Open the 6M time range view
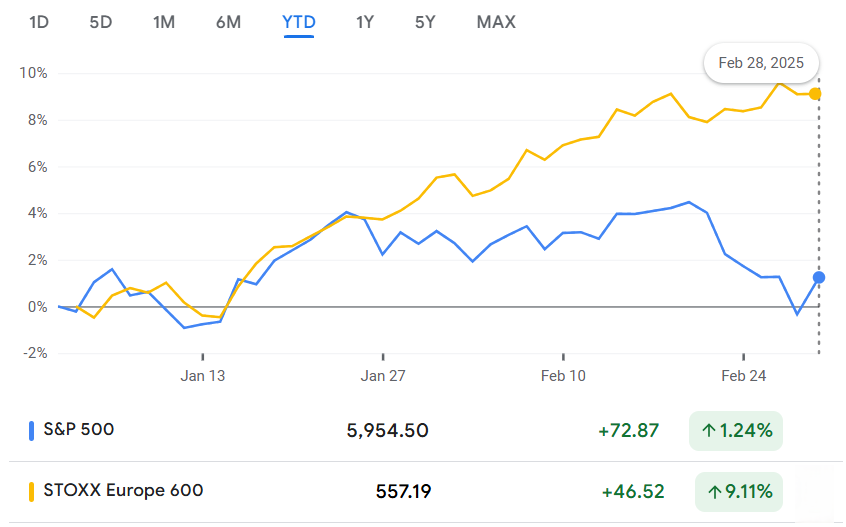 click(228, 21)
